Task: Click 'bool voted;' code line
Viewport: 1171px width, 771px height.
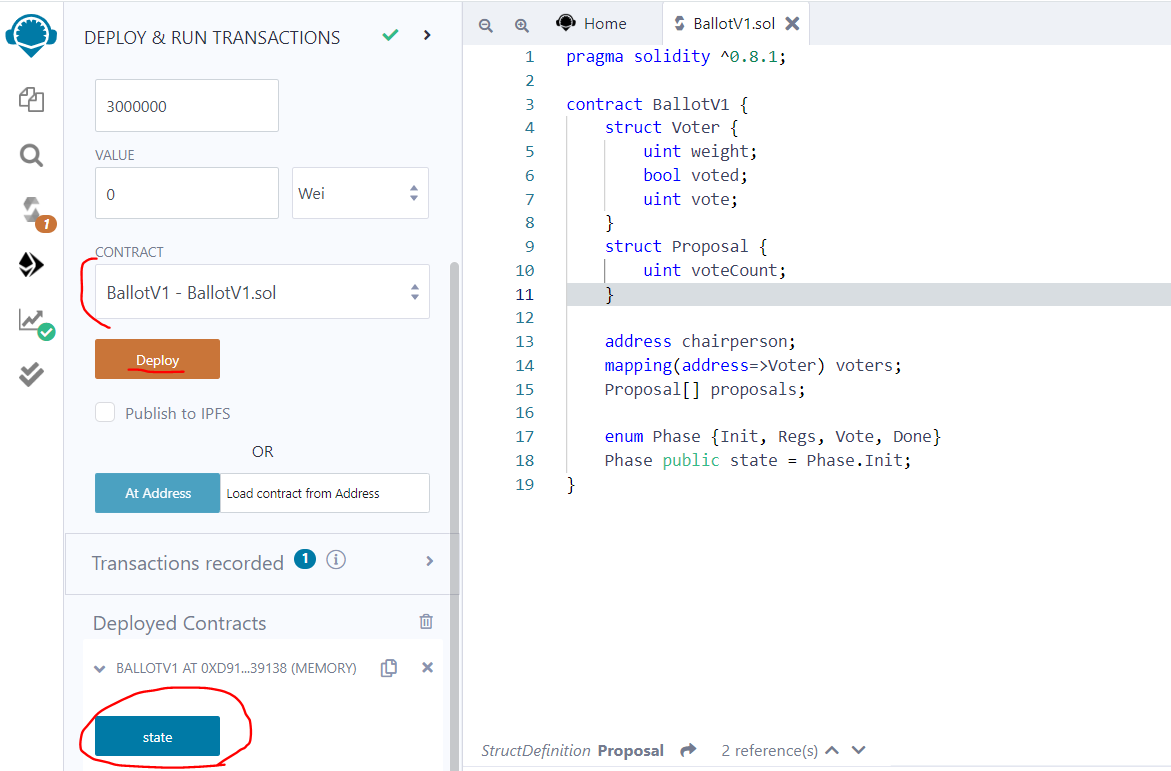Action: [695, 176]
